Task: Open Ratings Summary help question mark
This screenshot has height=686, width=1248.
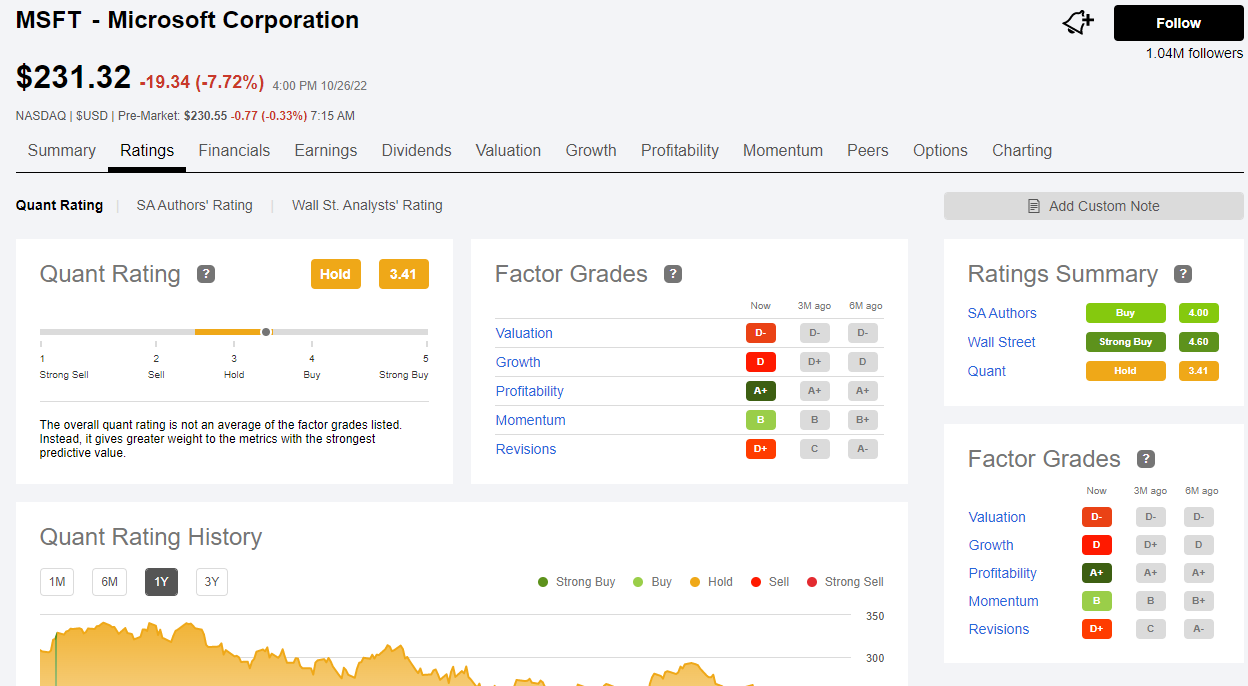Action: coord(1183,274)
